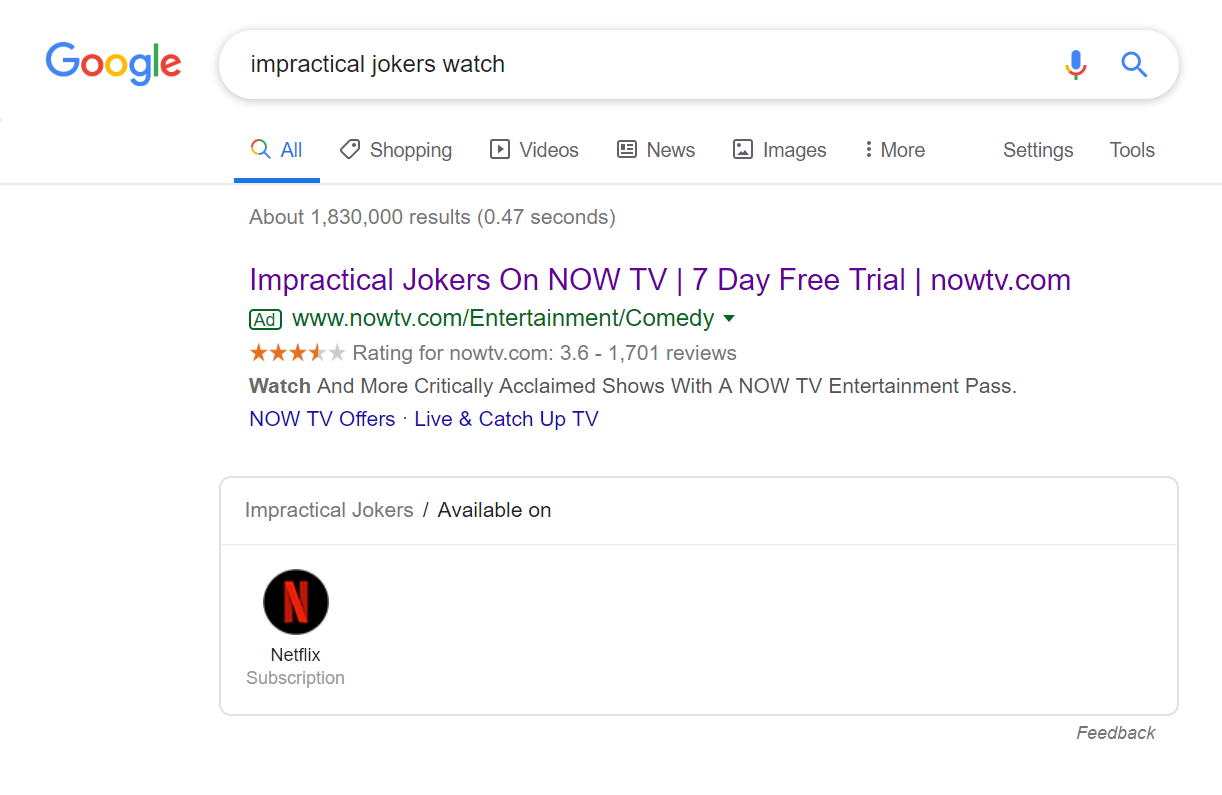Image resolution: width=1222 pixels, height=795 pixels.
Task: Open the NOW TV Offers sitelink
Action: 322,419
